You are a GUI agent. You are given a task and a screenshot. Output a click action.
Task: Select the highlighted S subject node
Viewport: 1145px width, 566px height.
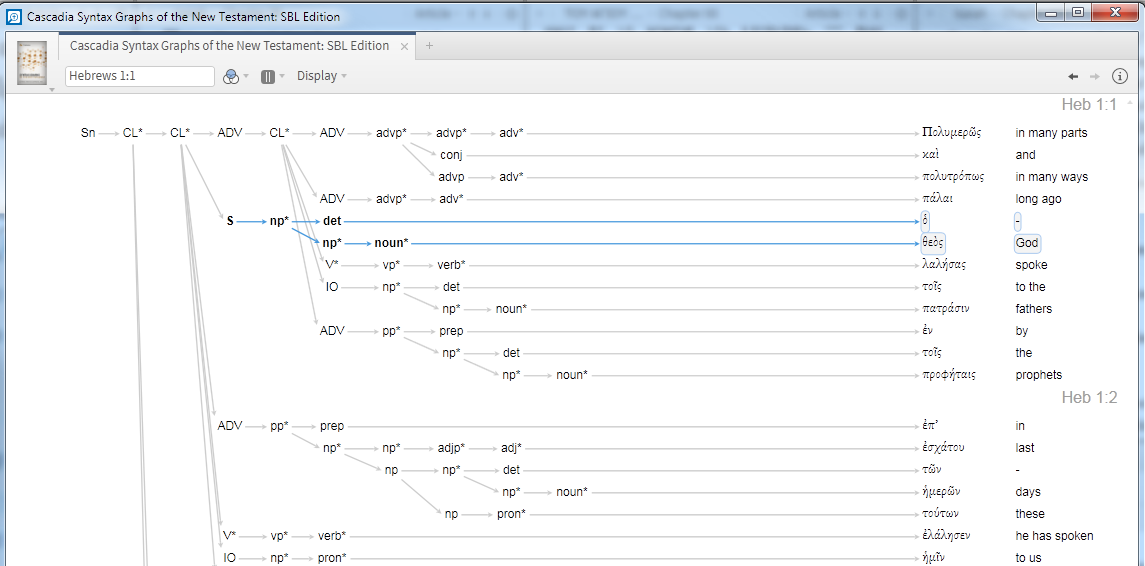tap(230, 221)
